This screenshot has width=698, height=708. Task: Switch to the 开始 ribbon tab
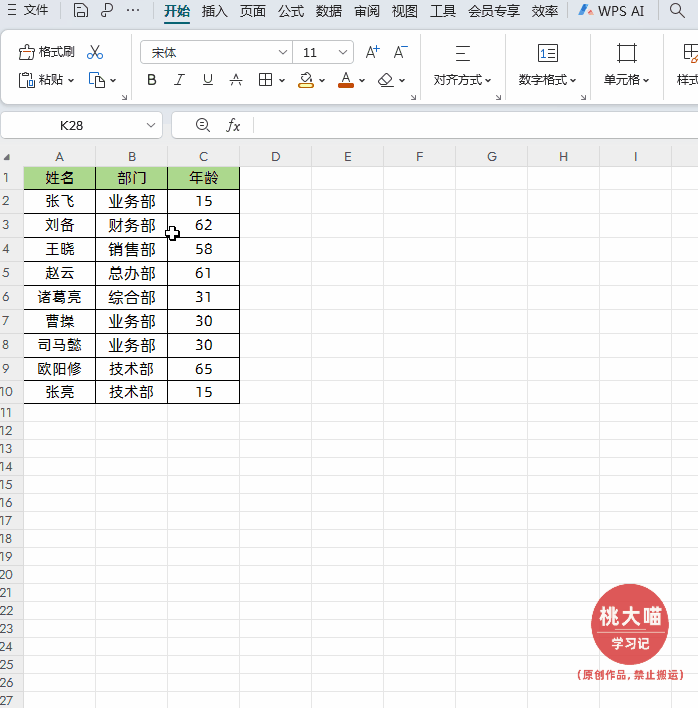(x=177, y=11)
